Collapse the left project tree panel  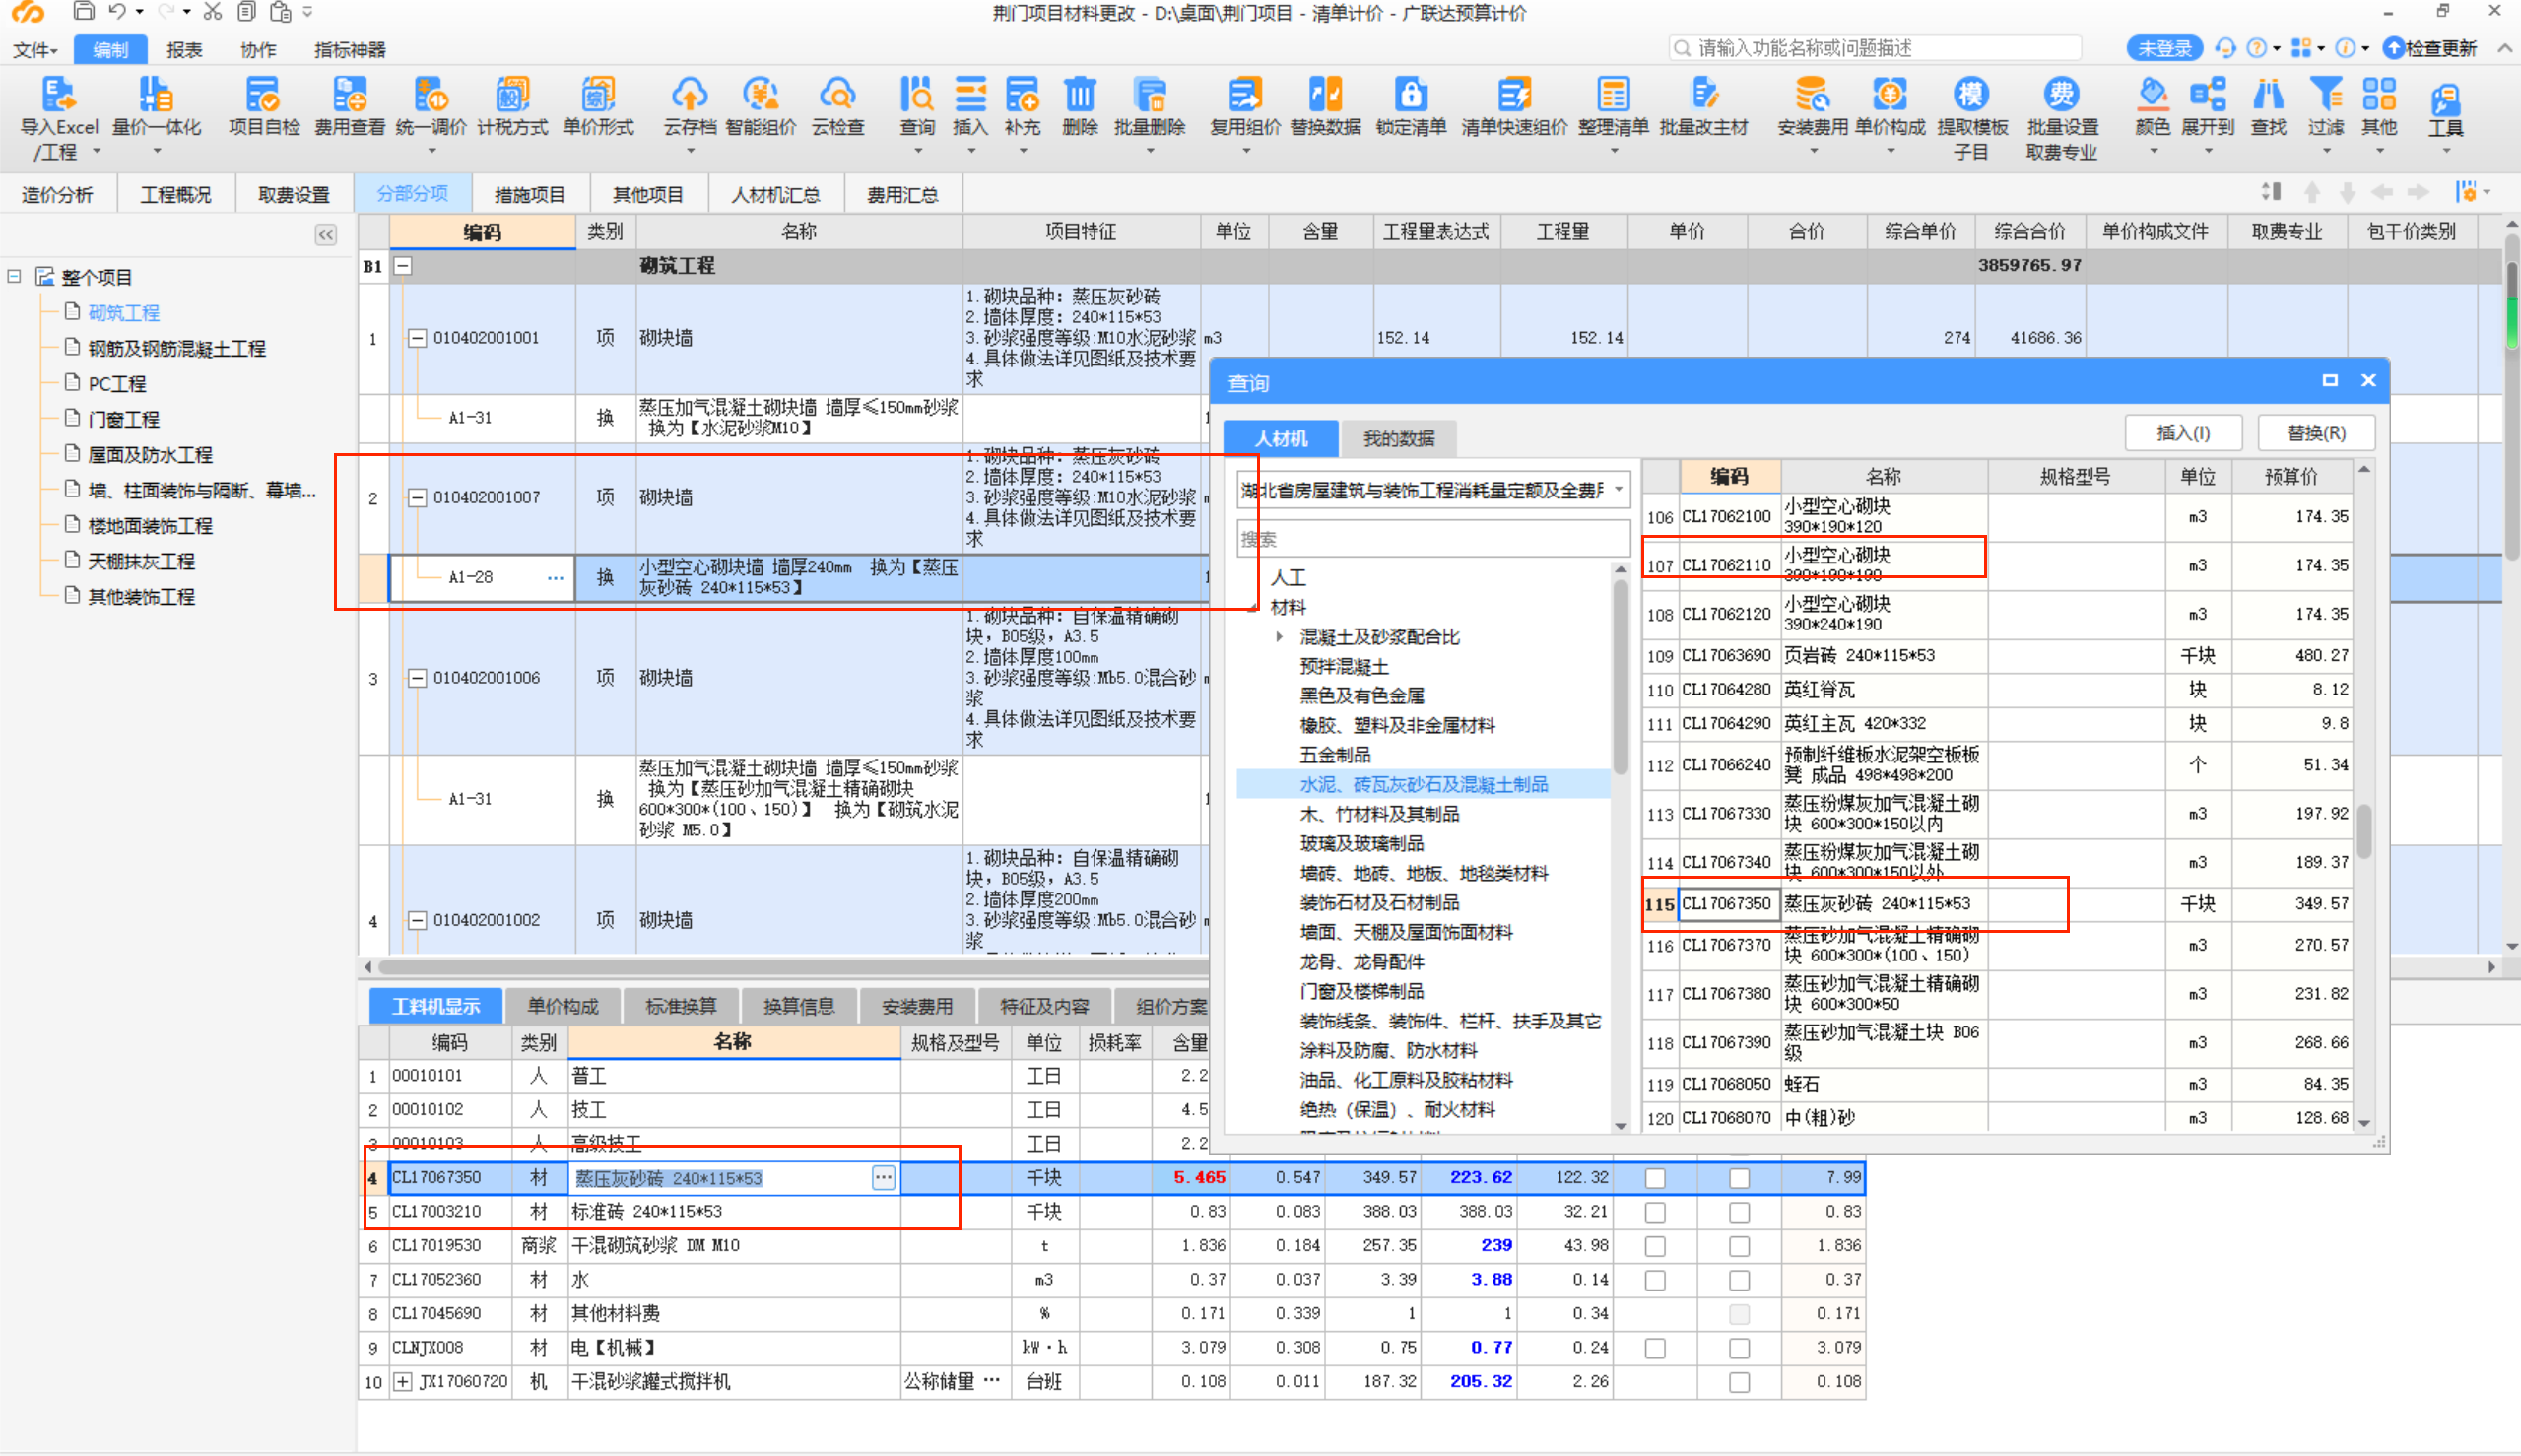[326, 235]
